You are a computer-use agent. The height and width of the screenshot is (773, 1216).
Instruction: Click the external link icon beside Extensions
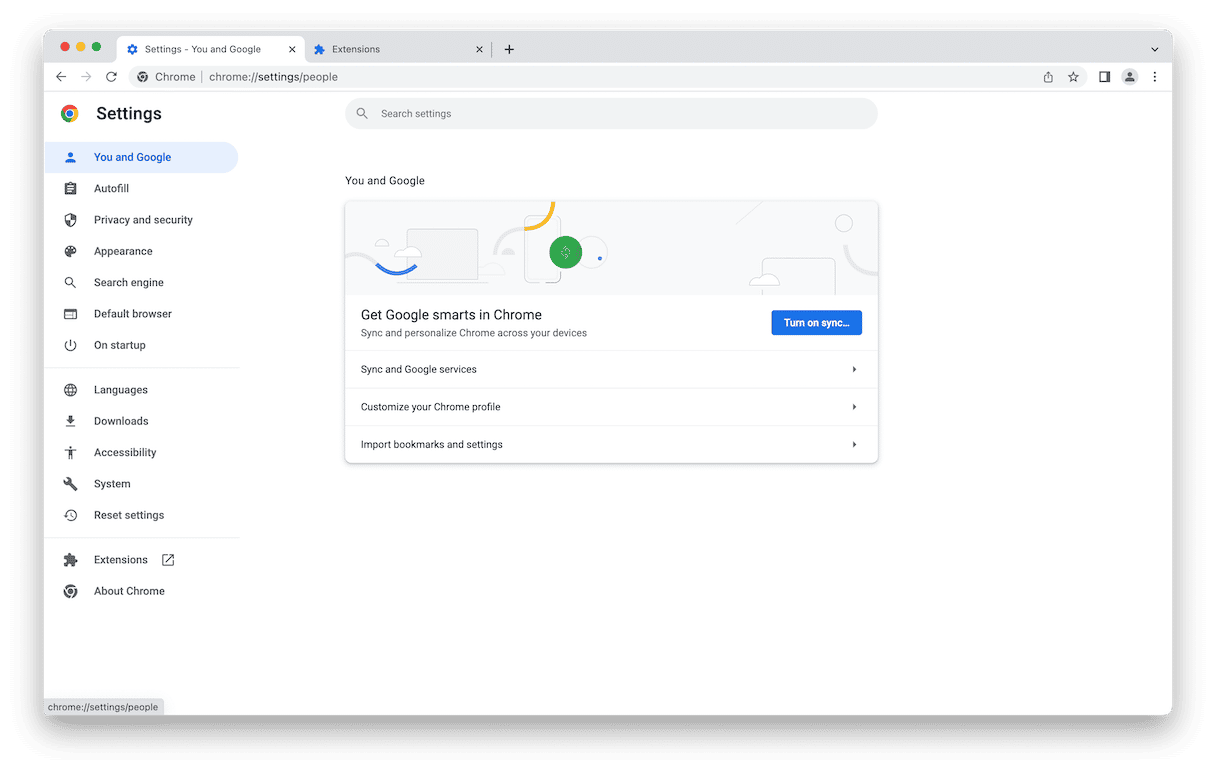point(168,560)
